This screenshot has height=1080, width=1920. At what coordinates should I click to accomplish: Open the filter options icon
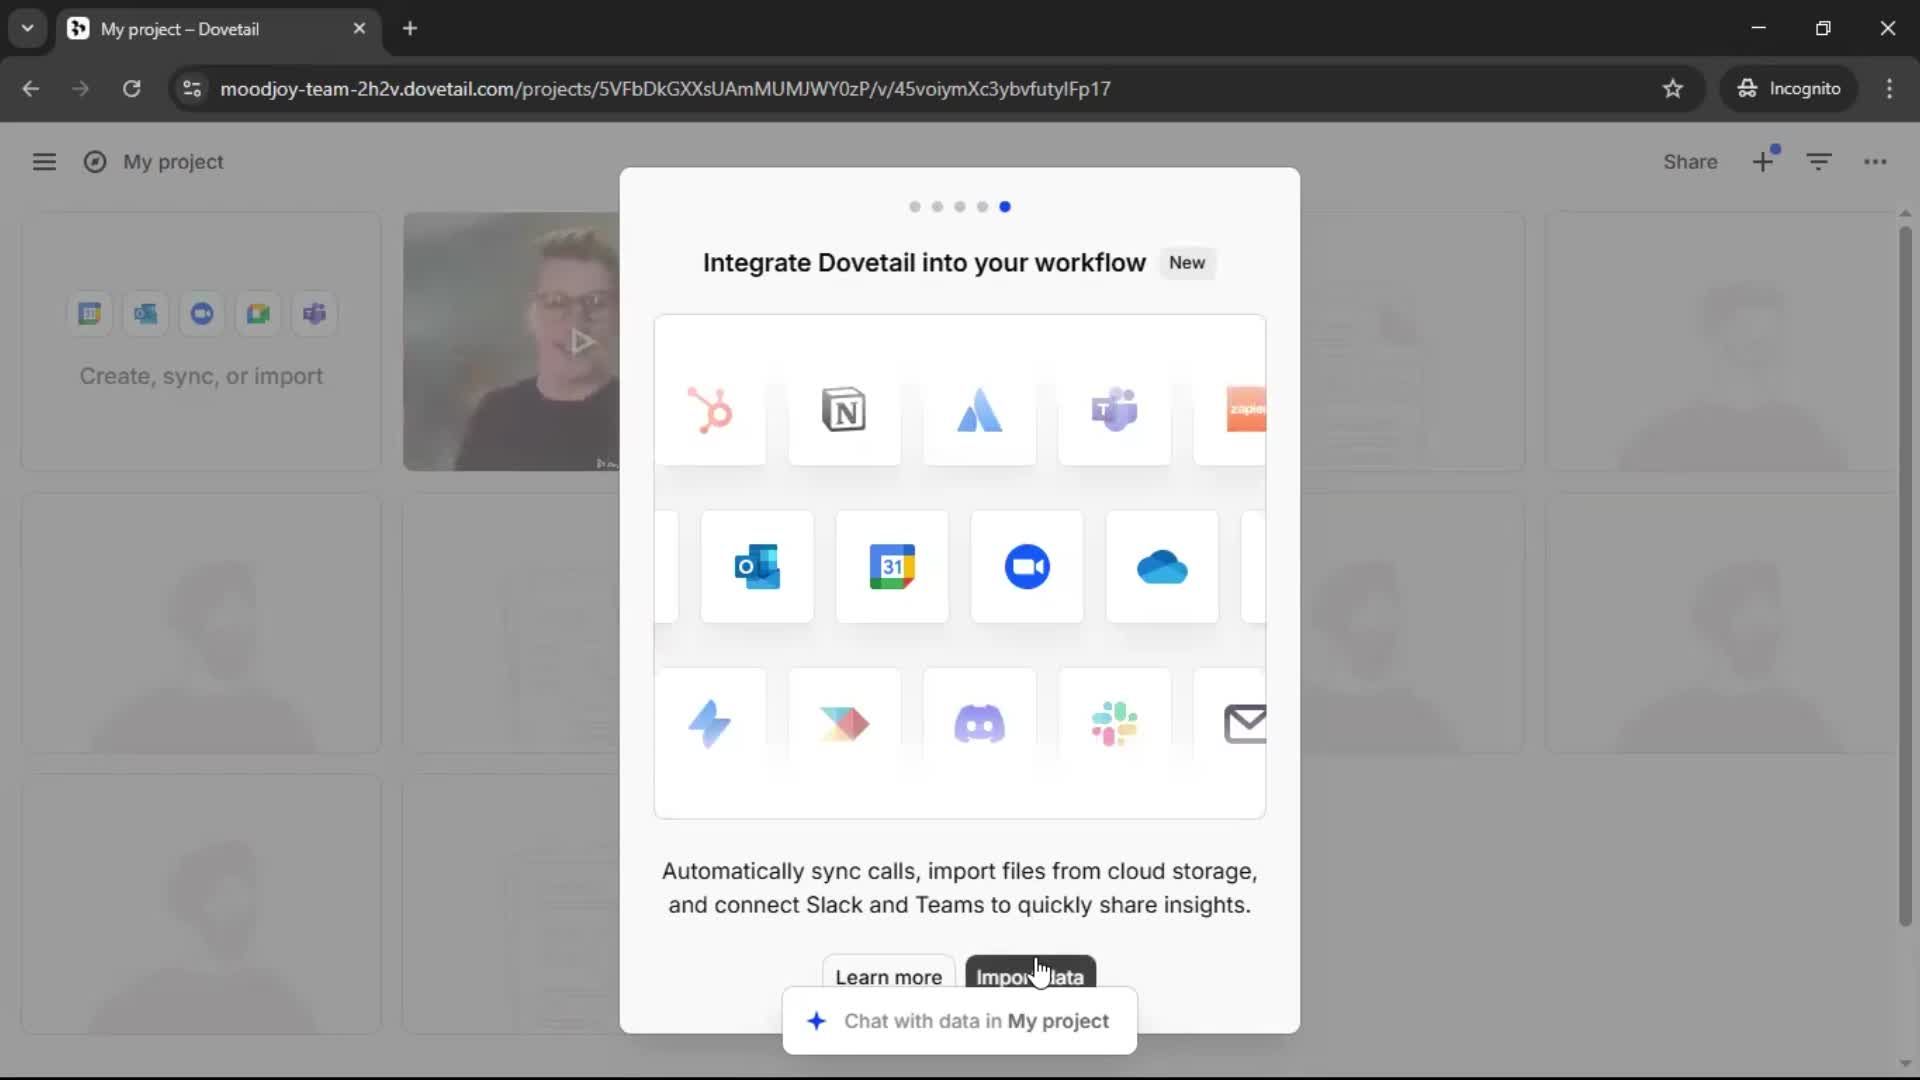(x=1819, y=162)
